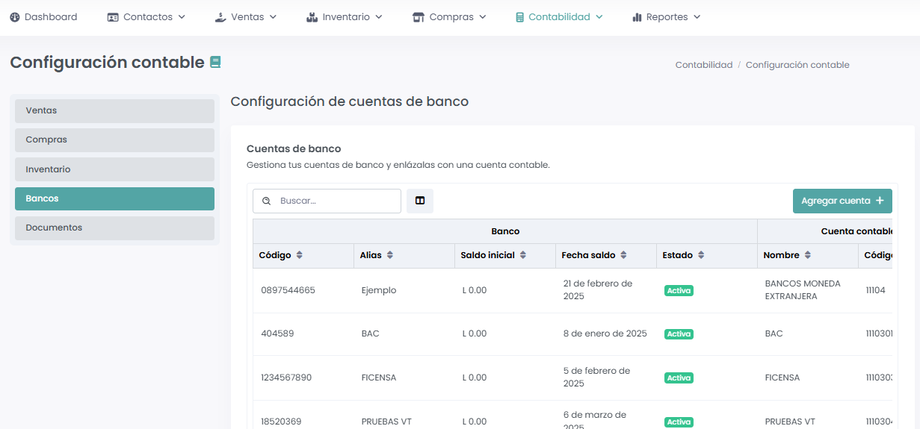Click the Dashboard globe icon
920x429 pixels.
click(15, 17)
